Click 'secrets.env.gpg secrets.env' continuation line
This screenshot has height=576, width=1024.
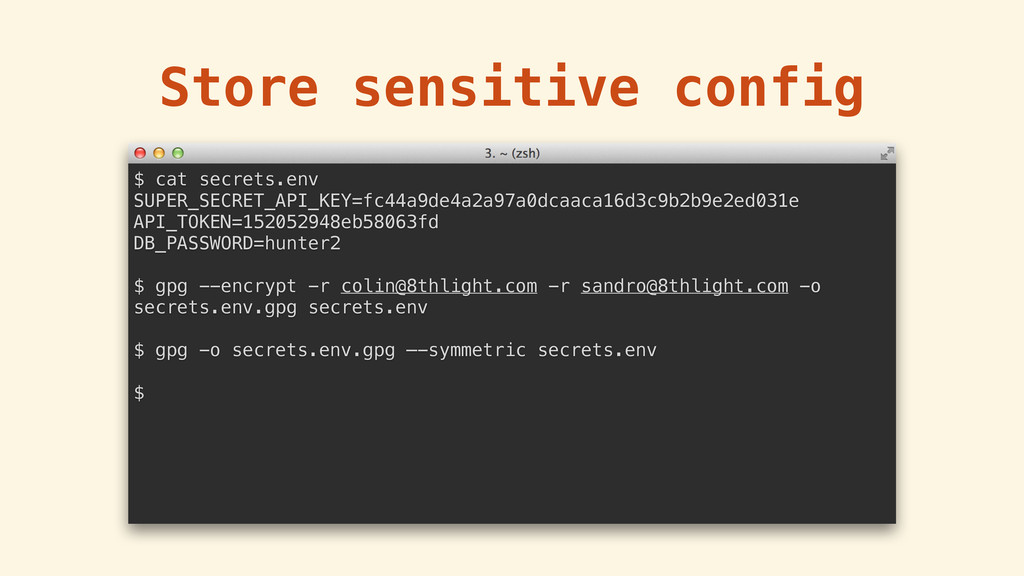(281, 308)
